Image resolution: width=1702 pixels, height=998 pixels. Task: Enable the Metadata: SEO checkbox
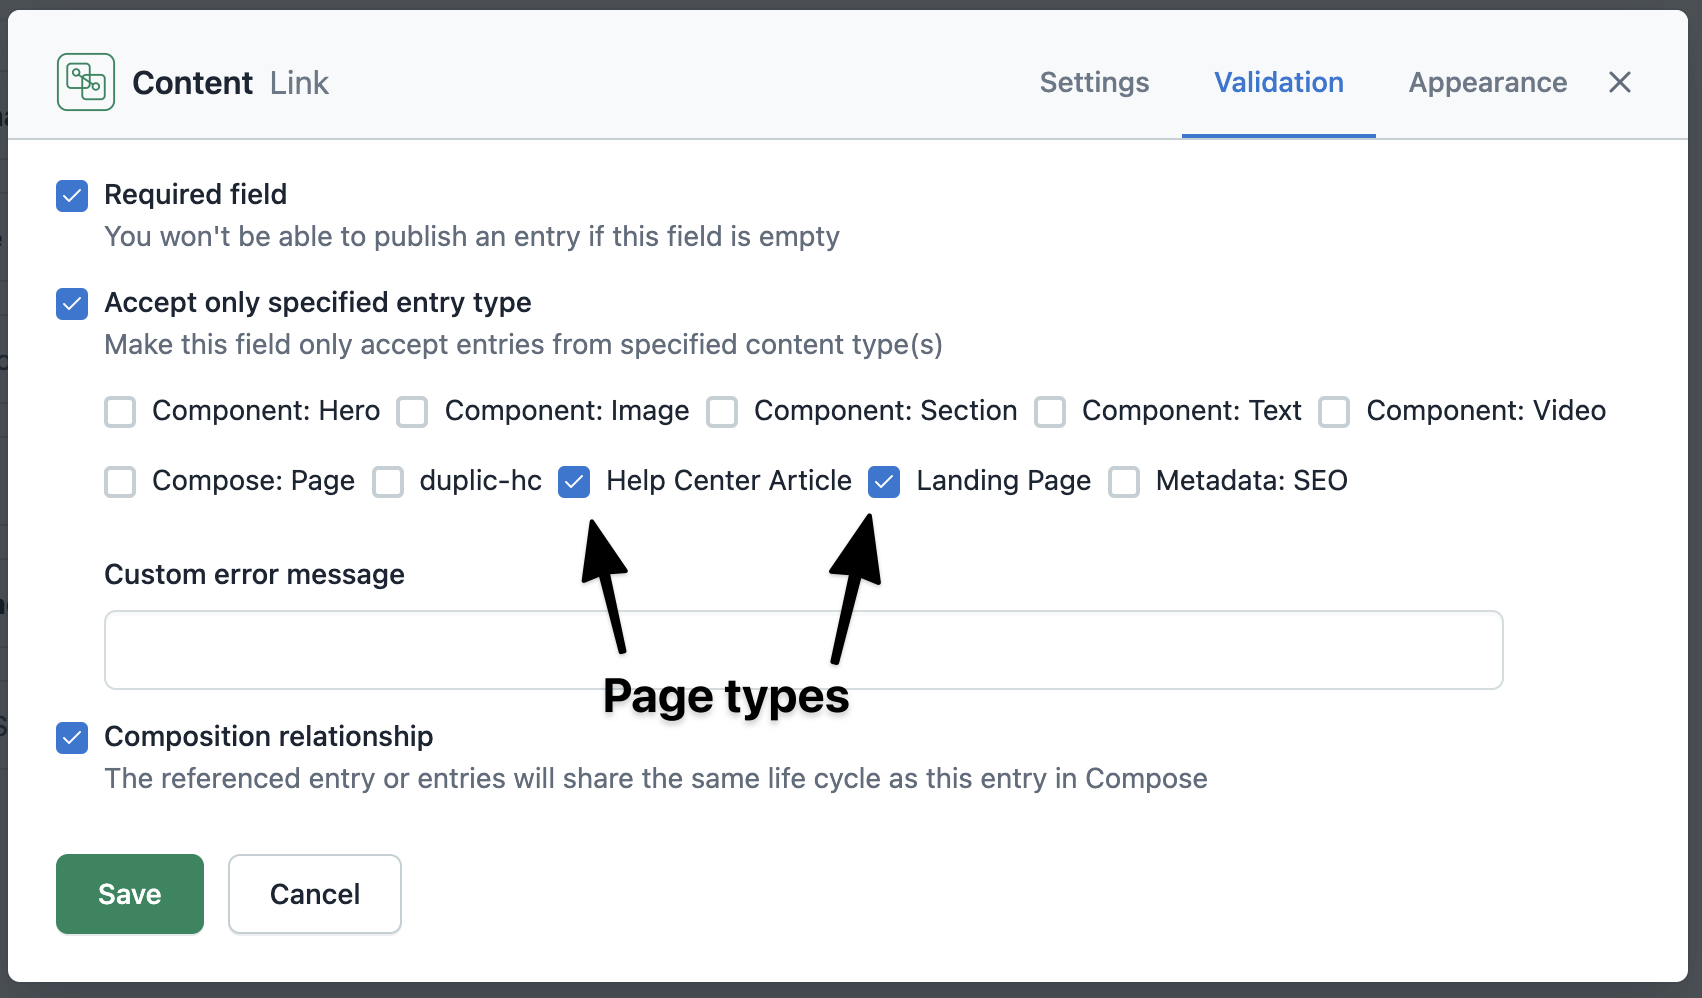(x=1124, y=482)
